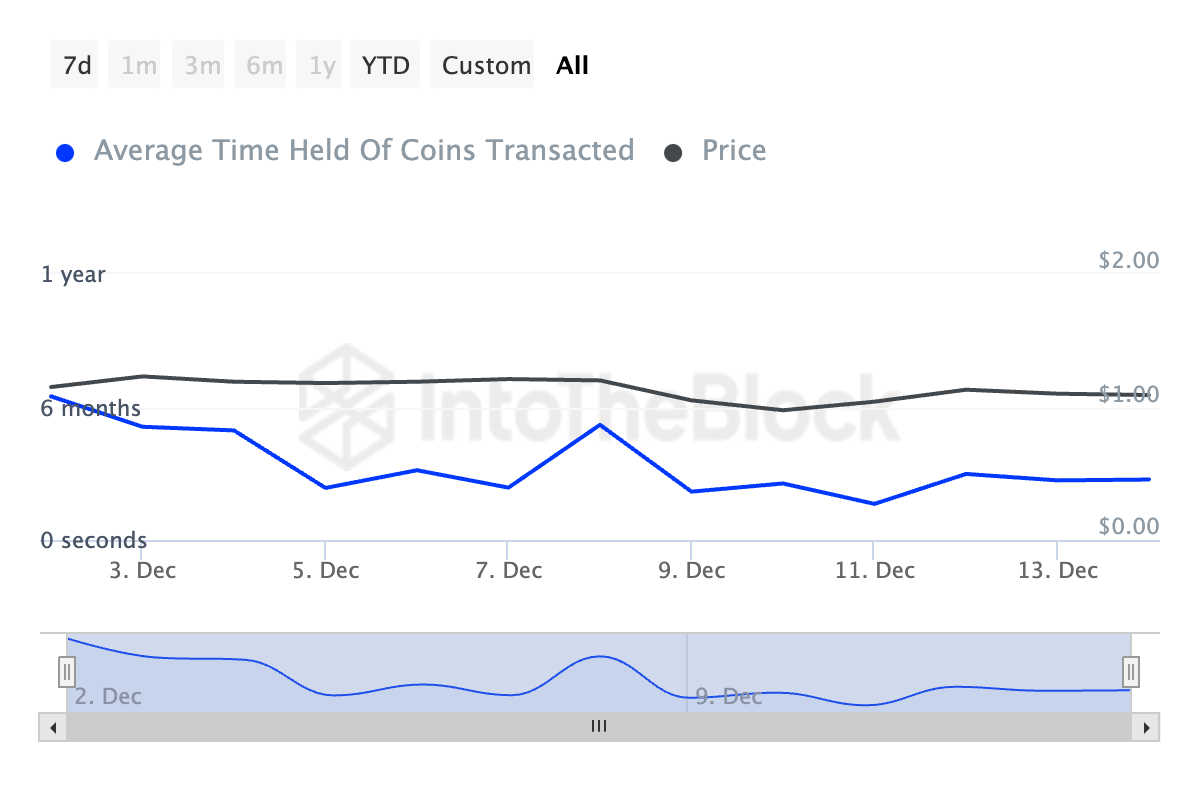The width and height of the screenshot is (1200, 800).
Task: Select the 7d time range
Action: pyautogui.click(x=74, y=64)
